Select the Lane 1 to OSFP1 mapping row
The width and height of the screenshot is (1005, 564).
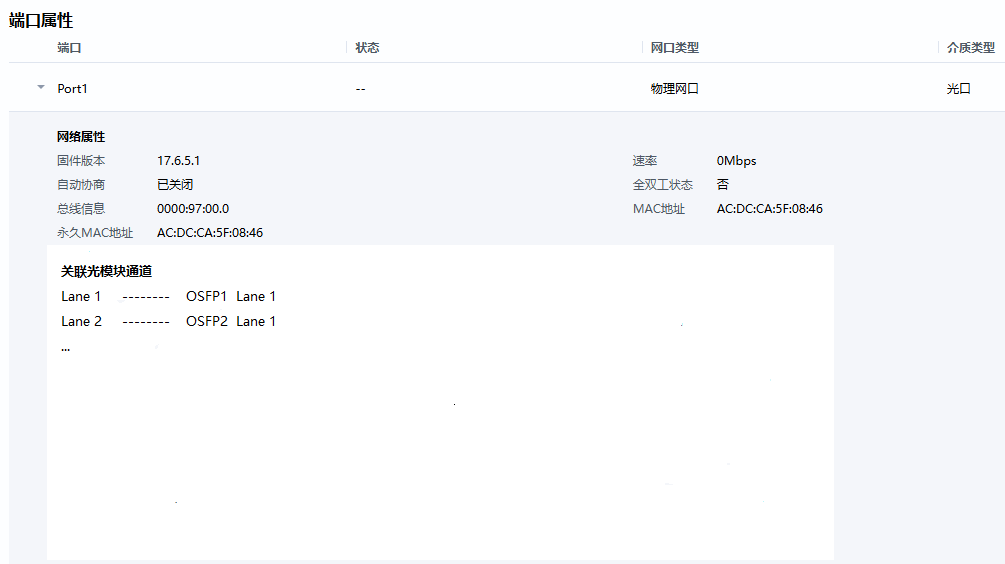coord(168,297)
